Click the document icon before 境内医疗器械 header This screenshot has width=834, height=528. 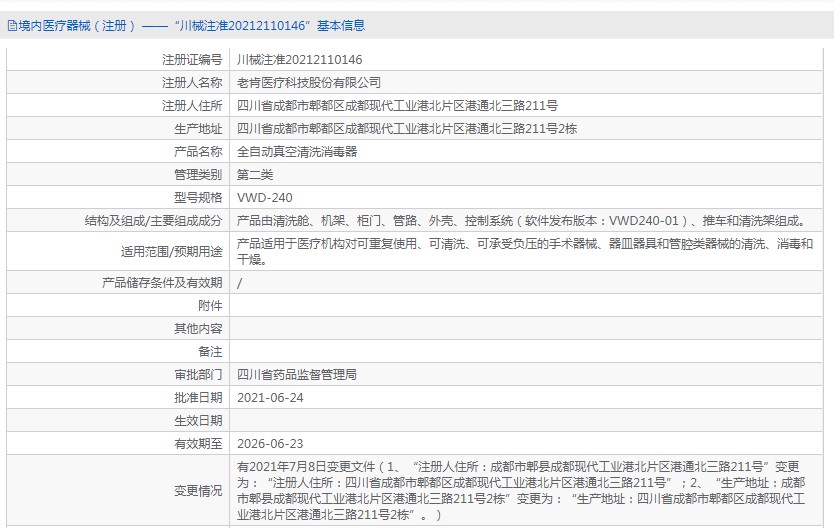(12, 26)
